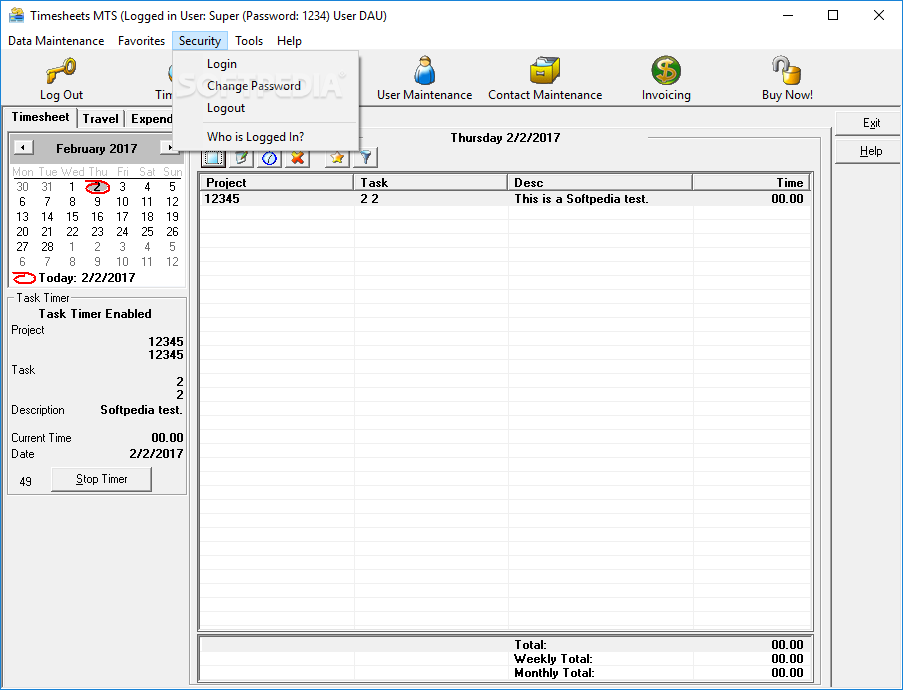The width and height of the screenshot is (903, 690).
Task: Open the Favorites menu
Action: pyautogui.click(x=141, y=41)
